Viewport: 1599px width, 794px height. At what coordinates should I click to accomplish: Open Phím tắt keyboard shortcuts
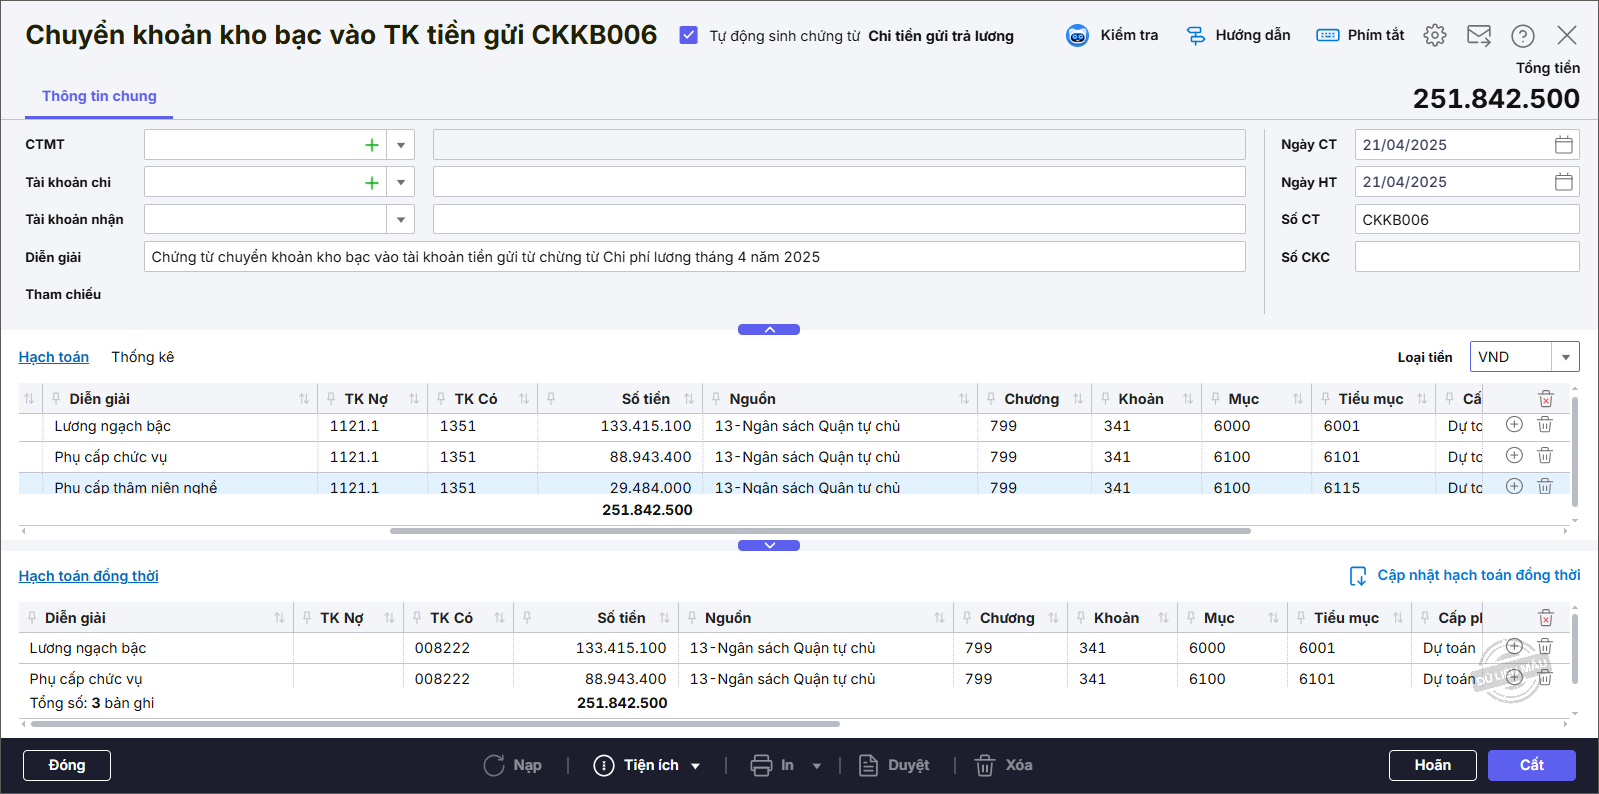click(1327, 36)
